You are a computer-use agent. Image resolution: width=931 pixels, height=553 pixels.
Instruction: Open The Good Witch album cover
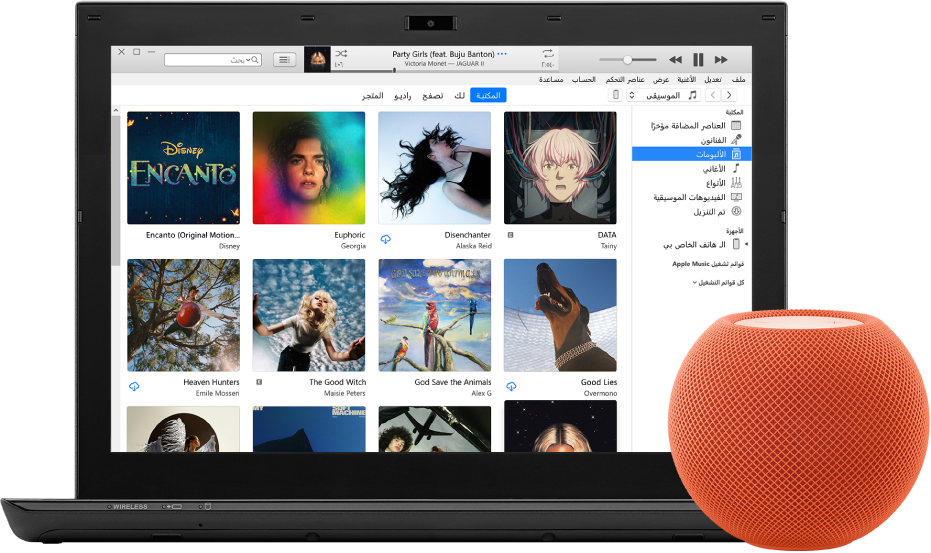(x=309, y=315)
